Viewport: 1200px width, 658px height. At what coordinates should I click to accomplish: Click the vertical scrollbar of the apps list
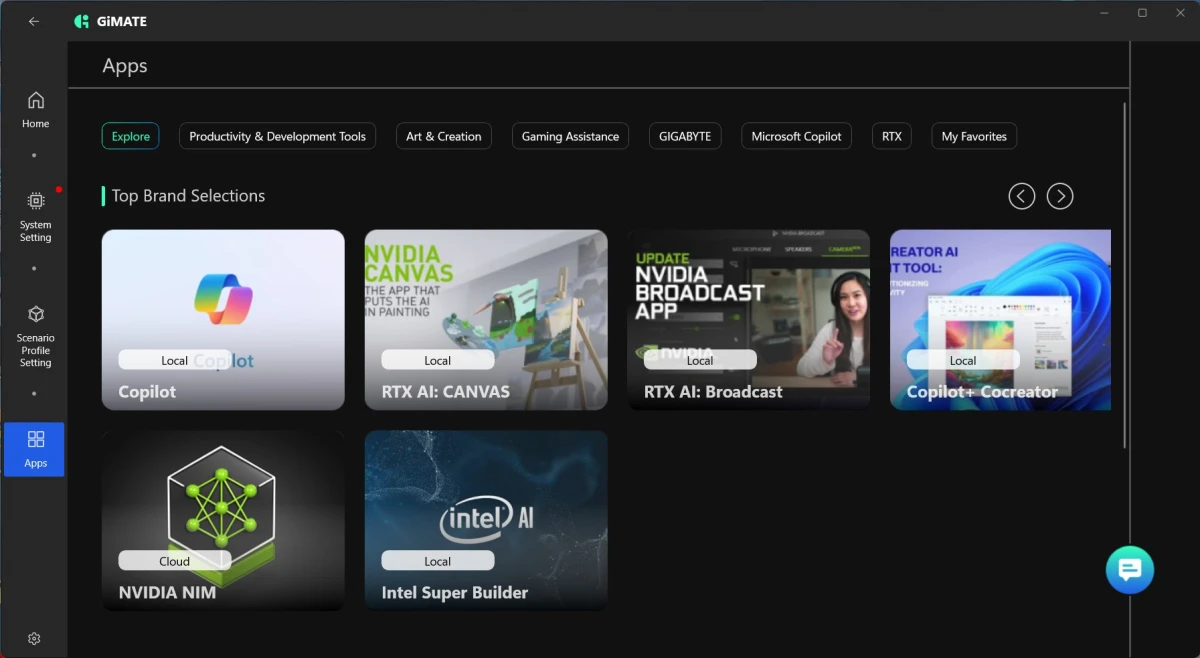tap(1125, 275)
